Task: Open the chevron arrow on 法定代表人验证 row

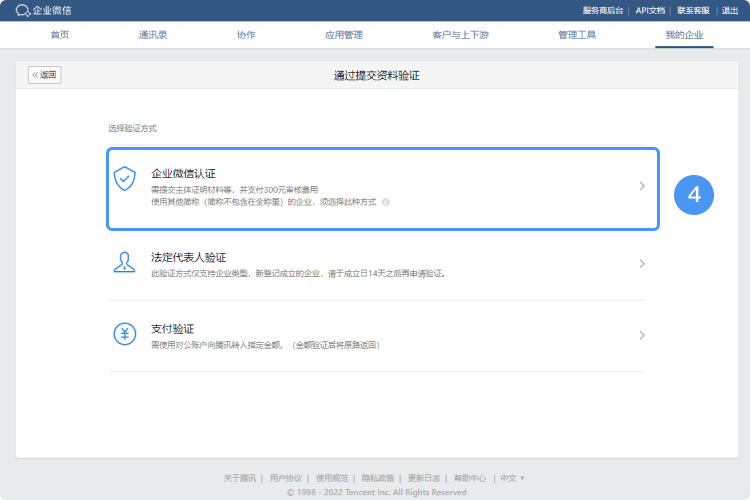Action: tap(642, 264)
